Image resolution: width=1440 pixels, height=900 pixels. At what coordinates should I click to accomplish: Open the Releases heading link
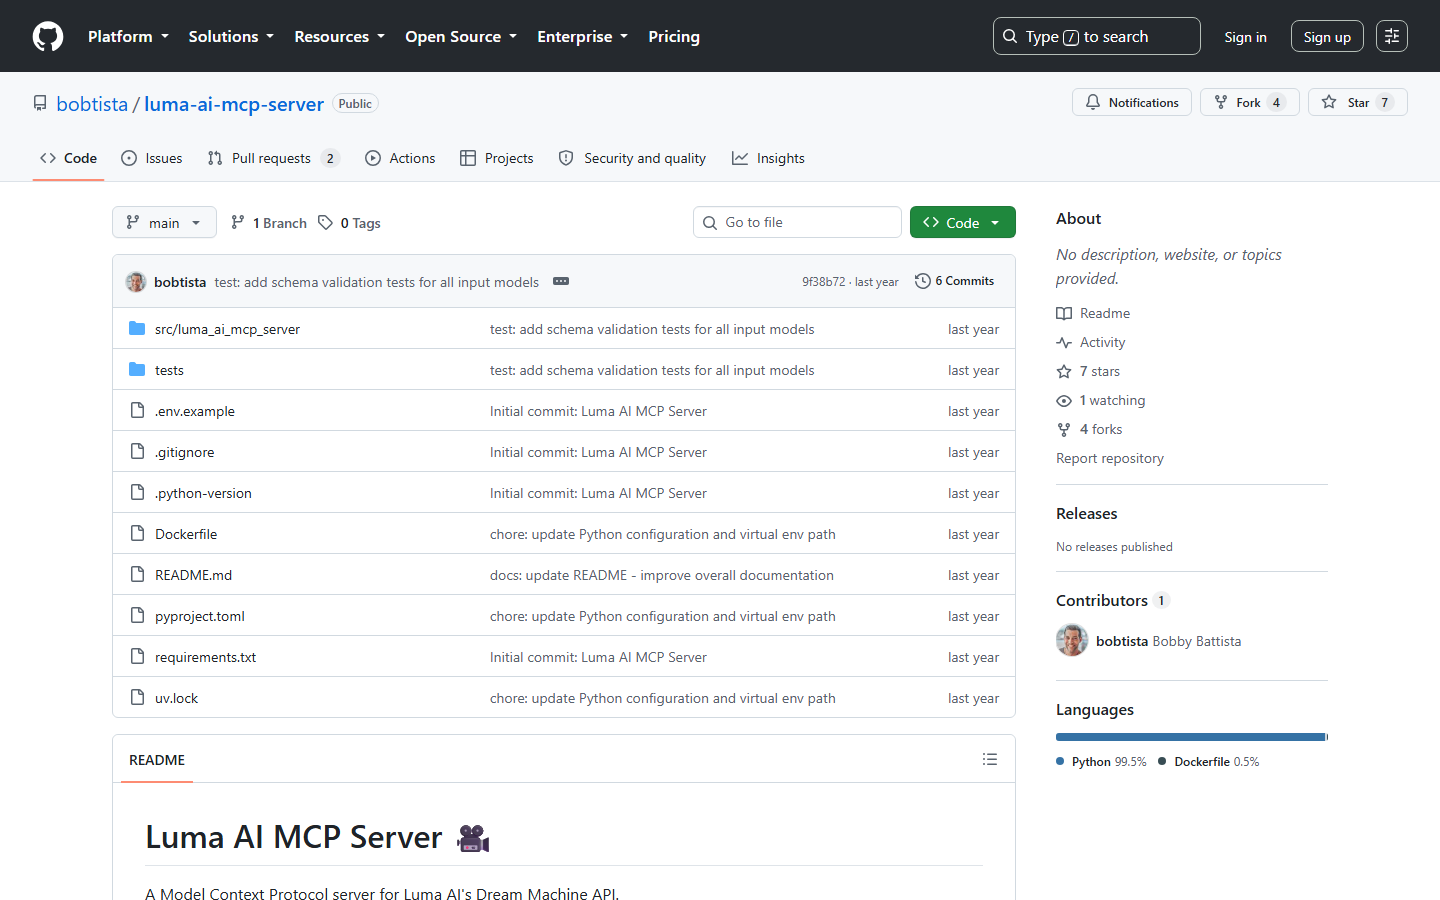1087,513
